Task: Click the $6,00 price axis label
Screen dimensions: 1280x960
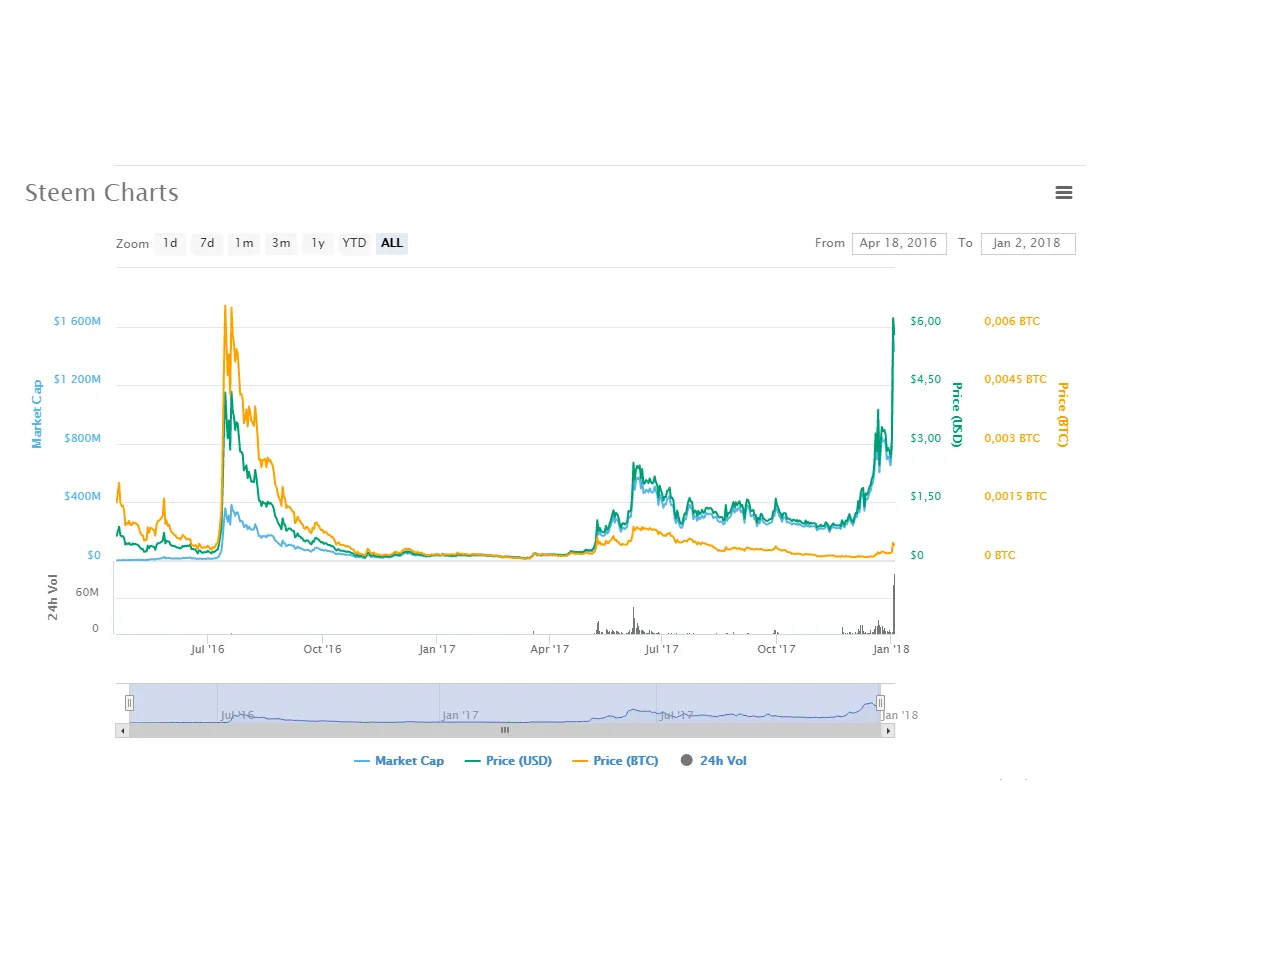Action: pos(925,321)
